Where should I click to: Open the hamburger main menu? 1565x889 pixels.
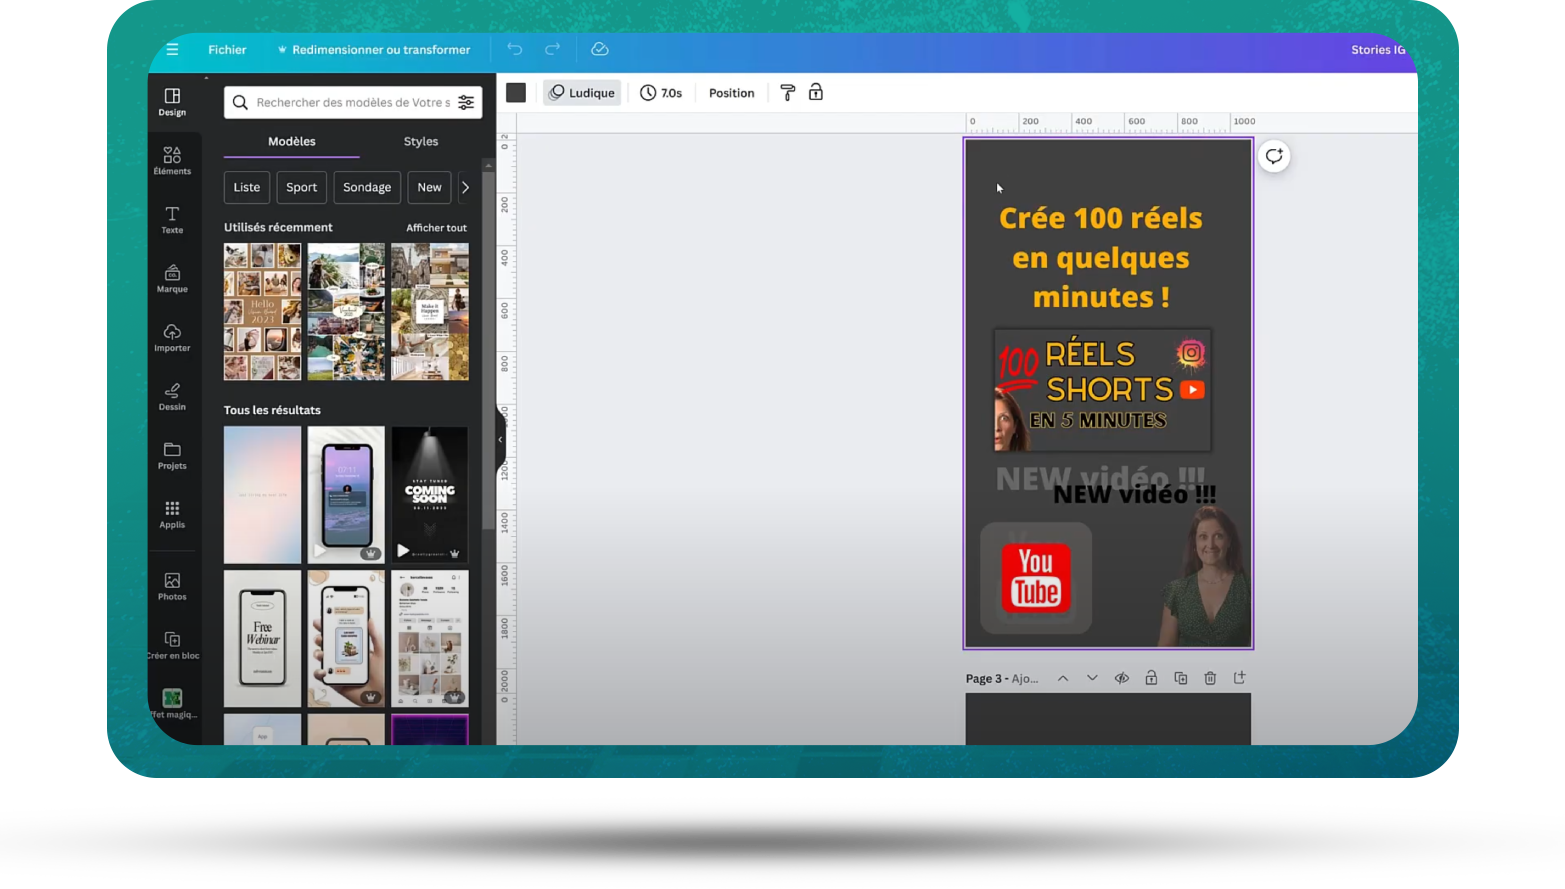[x=172, y=49]
